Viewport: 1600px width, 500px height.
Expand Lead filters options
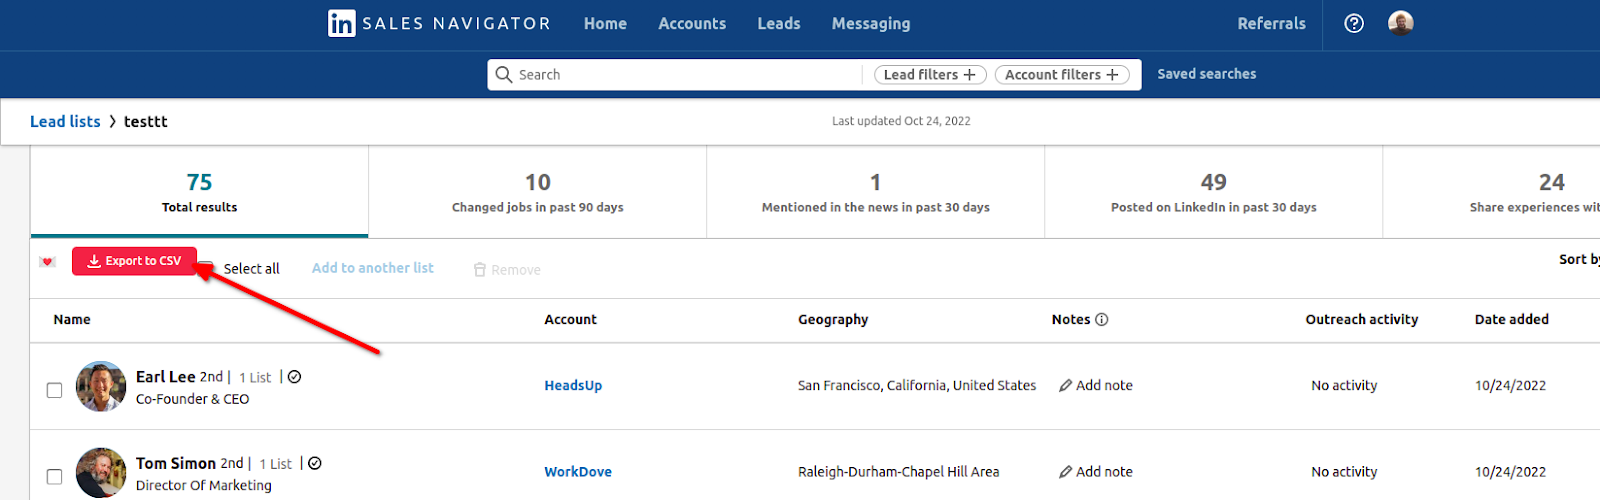pyautogui.click(x=930, y=74)
